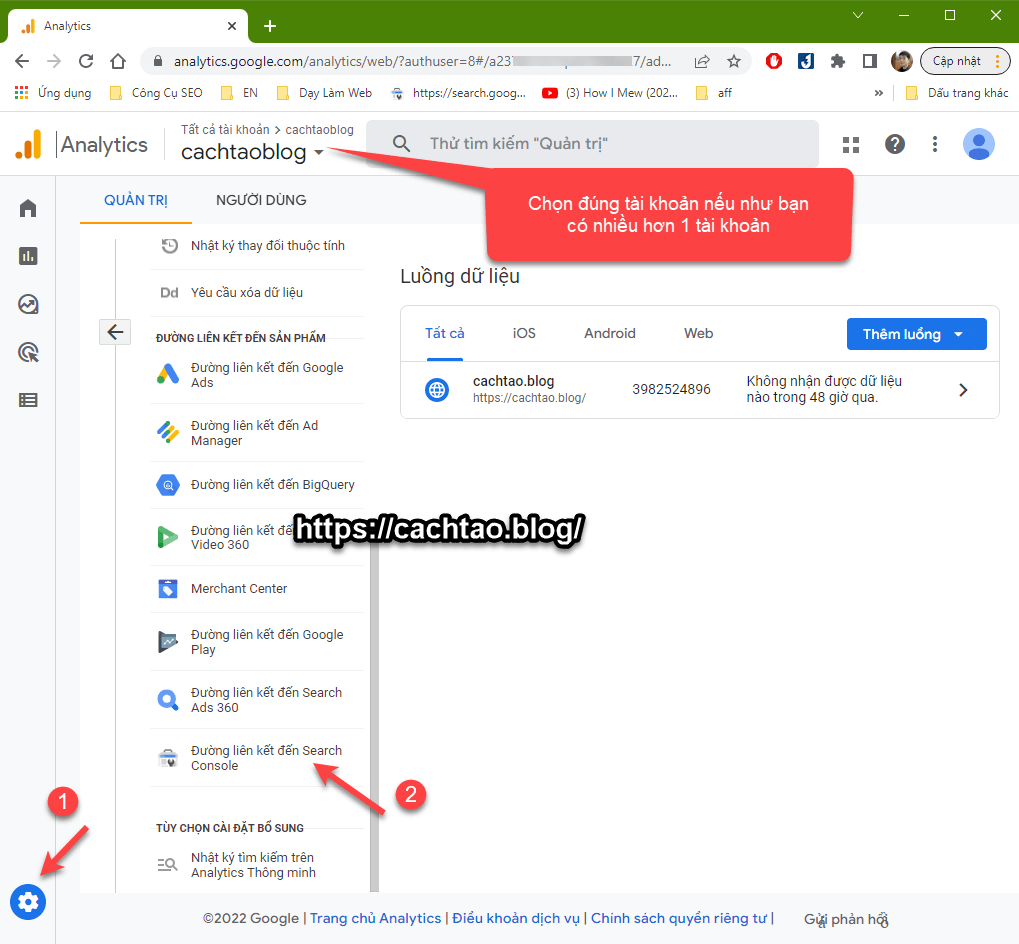Expand the cachtao.blog stream row chevron
This screenshot has width=1019, height=944.
click(x=963, y=390)
